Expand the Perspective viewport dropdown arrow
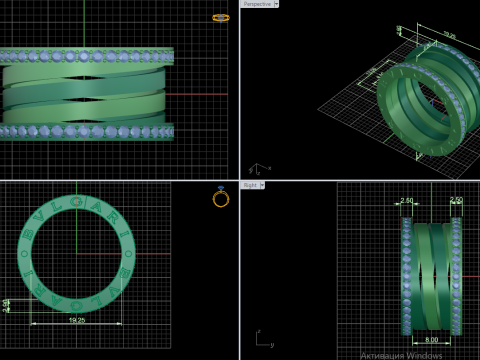Image resolution: width=480 pixels, height=360 pixels. coord(276,4)
